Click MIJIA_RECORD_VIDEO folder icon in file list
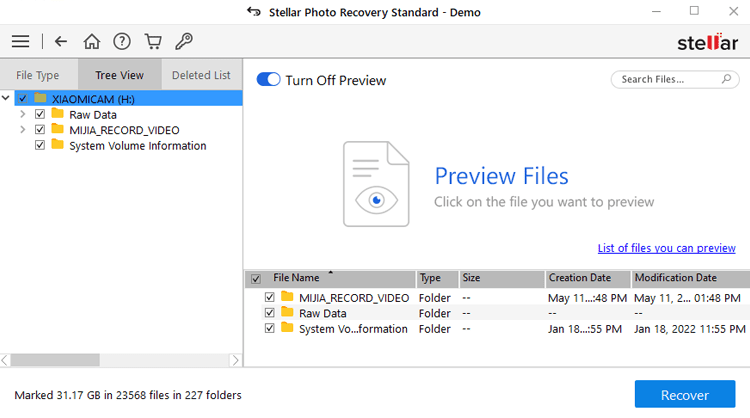 pos(287,297)
